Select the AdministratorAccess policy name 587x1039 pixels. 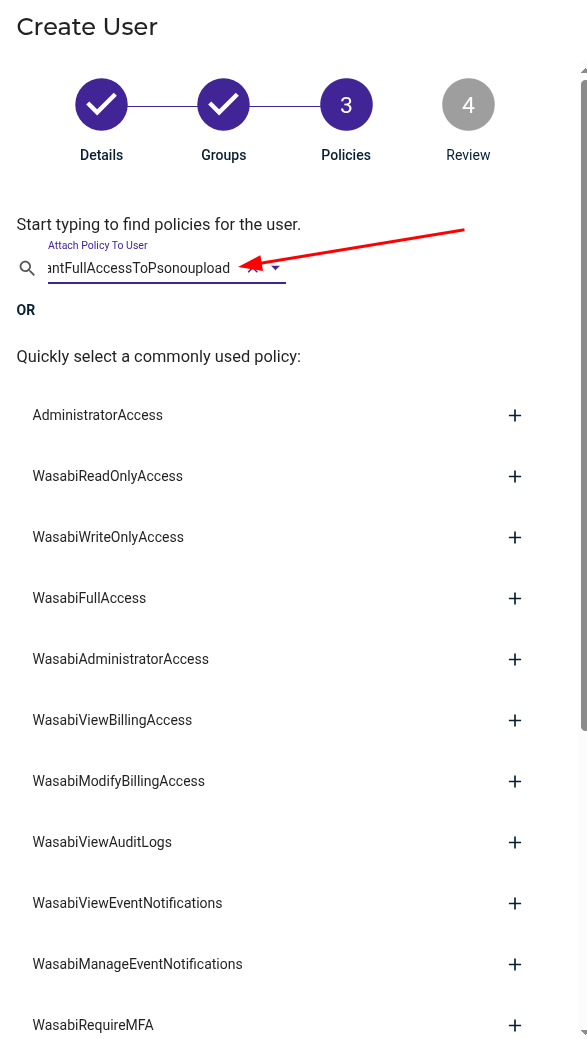pyautogui.click(x=97, y=415)
